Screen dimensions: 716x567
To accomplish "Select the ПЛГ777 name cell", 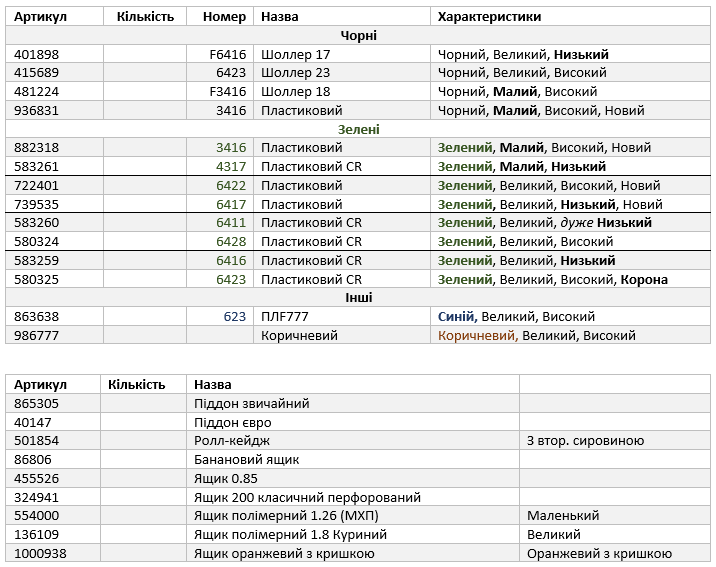I will click(x=342, y=316).
